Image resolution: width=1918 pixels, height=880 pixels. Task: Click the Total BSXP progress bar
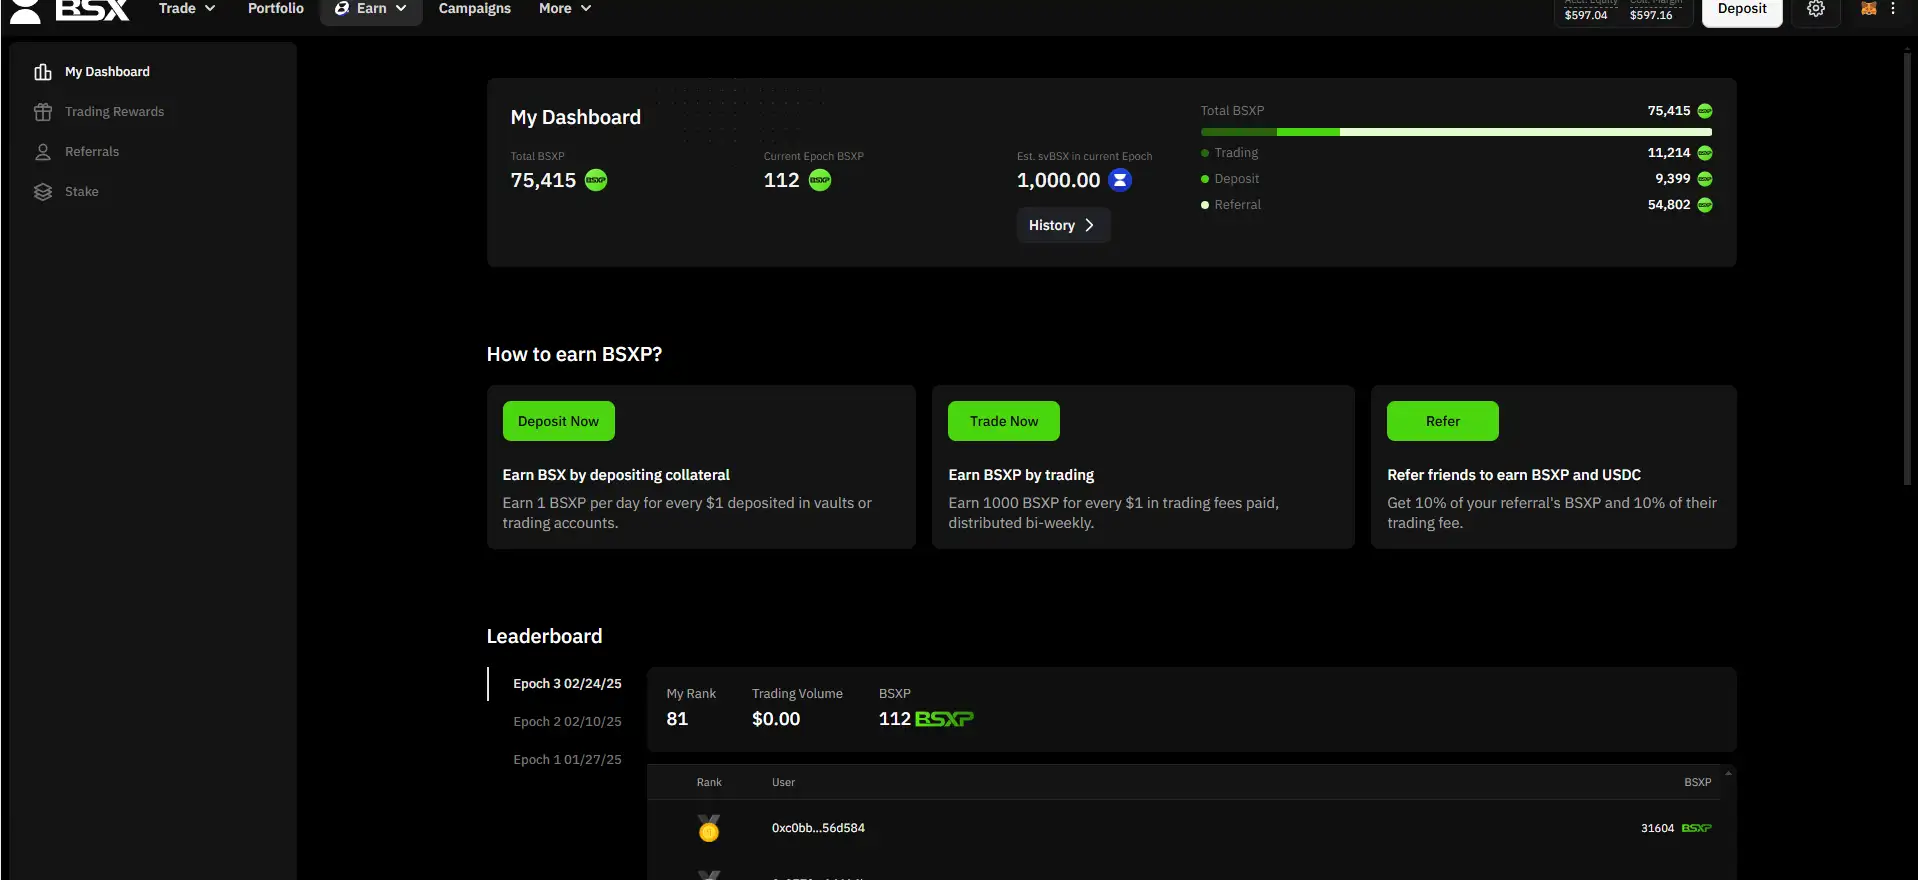point(1456,132)
